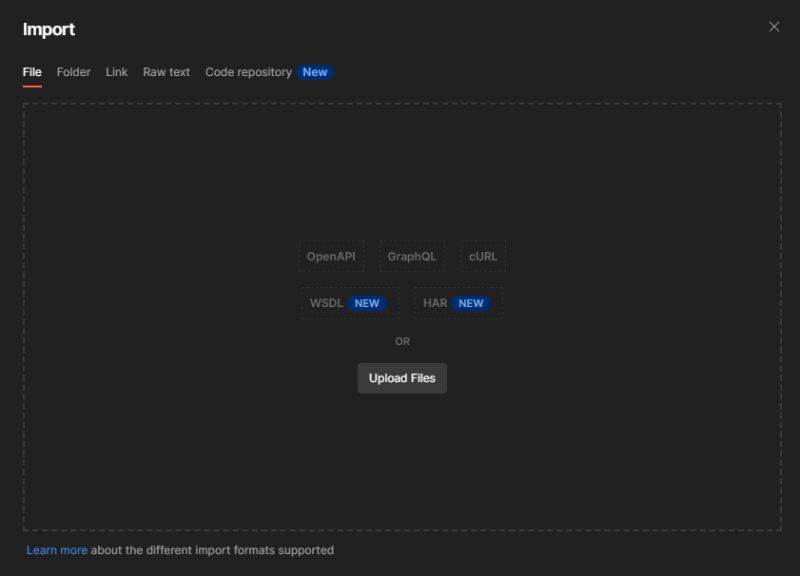This screenshot has width=800, height=576.
Task: Select the File import tab
Action: tap(32, 71)
